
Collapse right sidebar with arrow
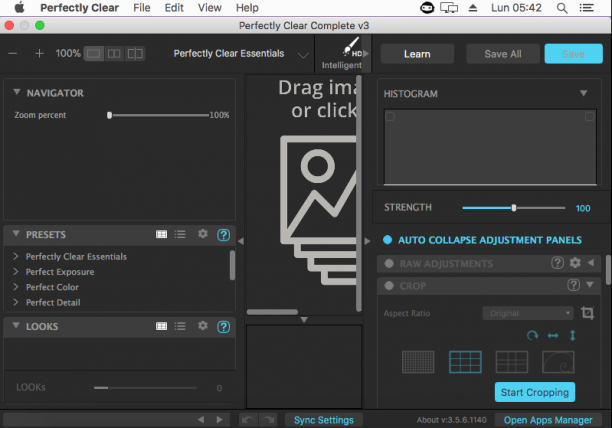pos(367,241)
